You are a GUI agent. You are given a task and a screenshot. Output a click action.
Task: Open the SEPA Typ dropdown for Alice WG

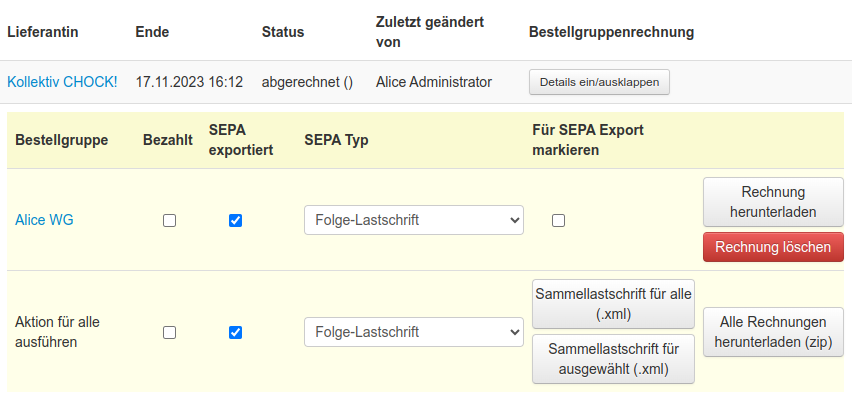(413, 221)
